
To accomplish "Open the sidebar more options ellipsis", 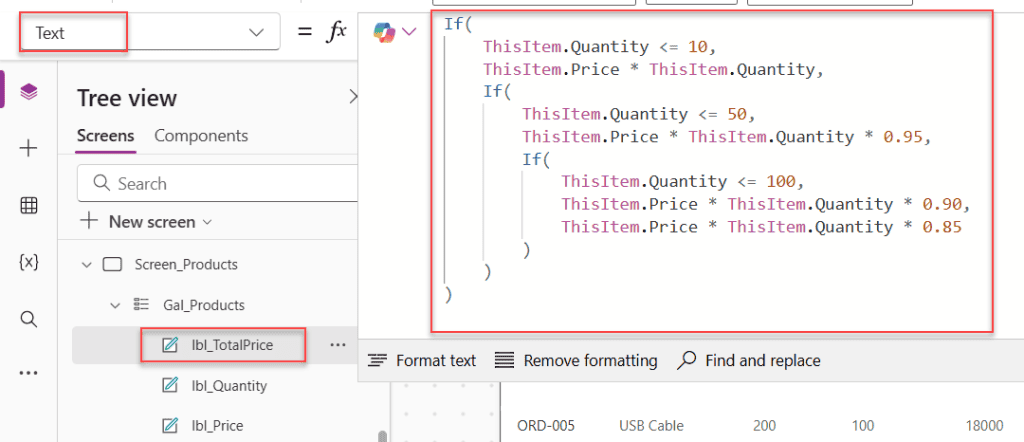I will point(29,373).
